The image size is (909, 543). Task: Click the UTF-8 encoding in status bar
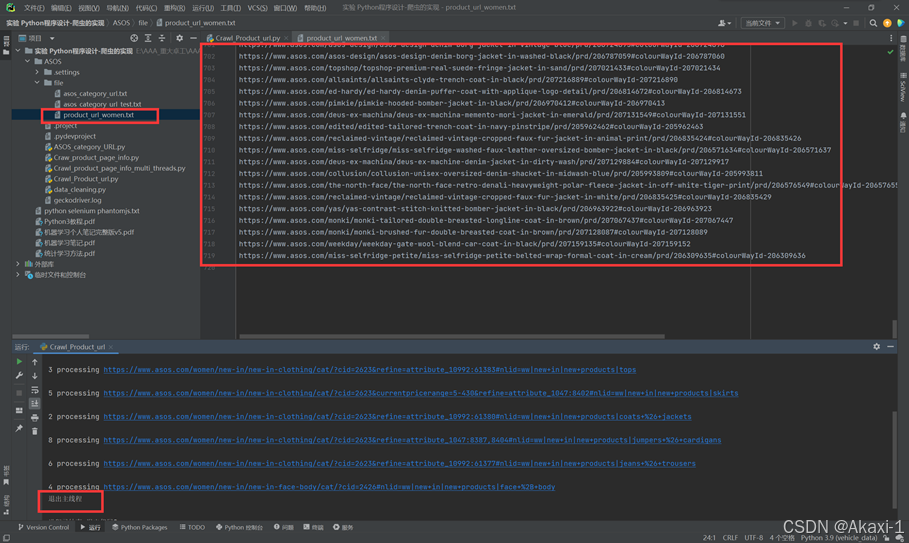(754, 538)
